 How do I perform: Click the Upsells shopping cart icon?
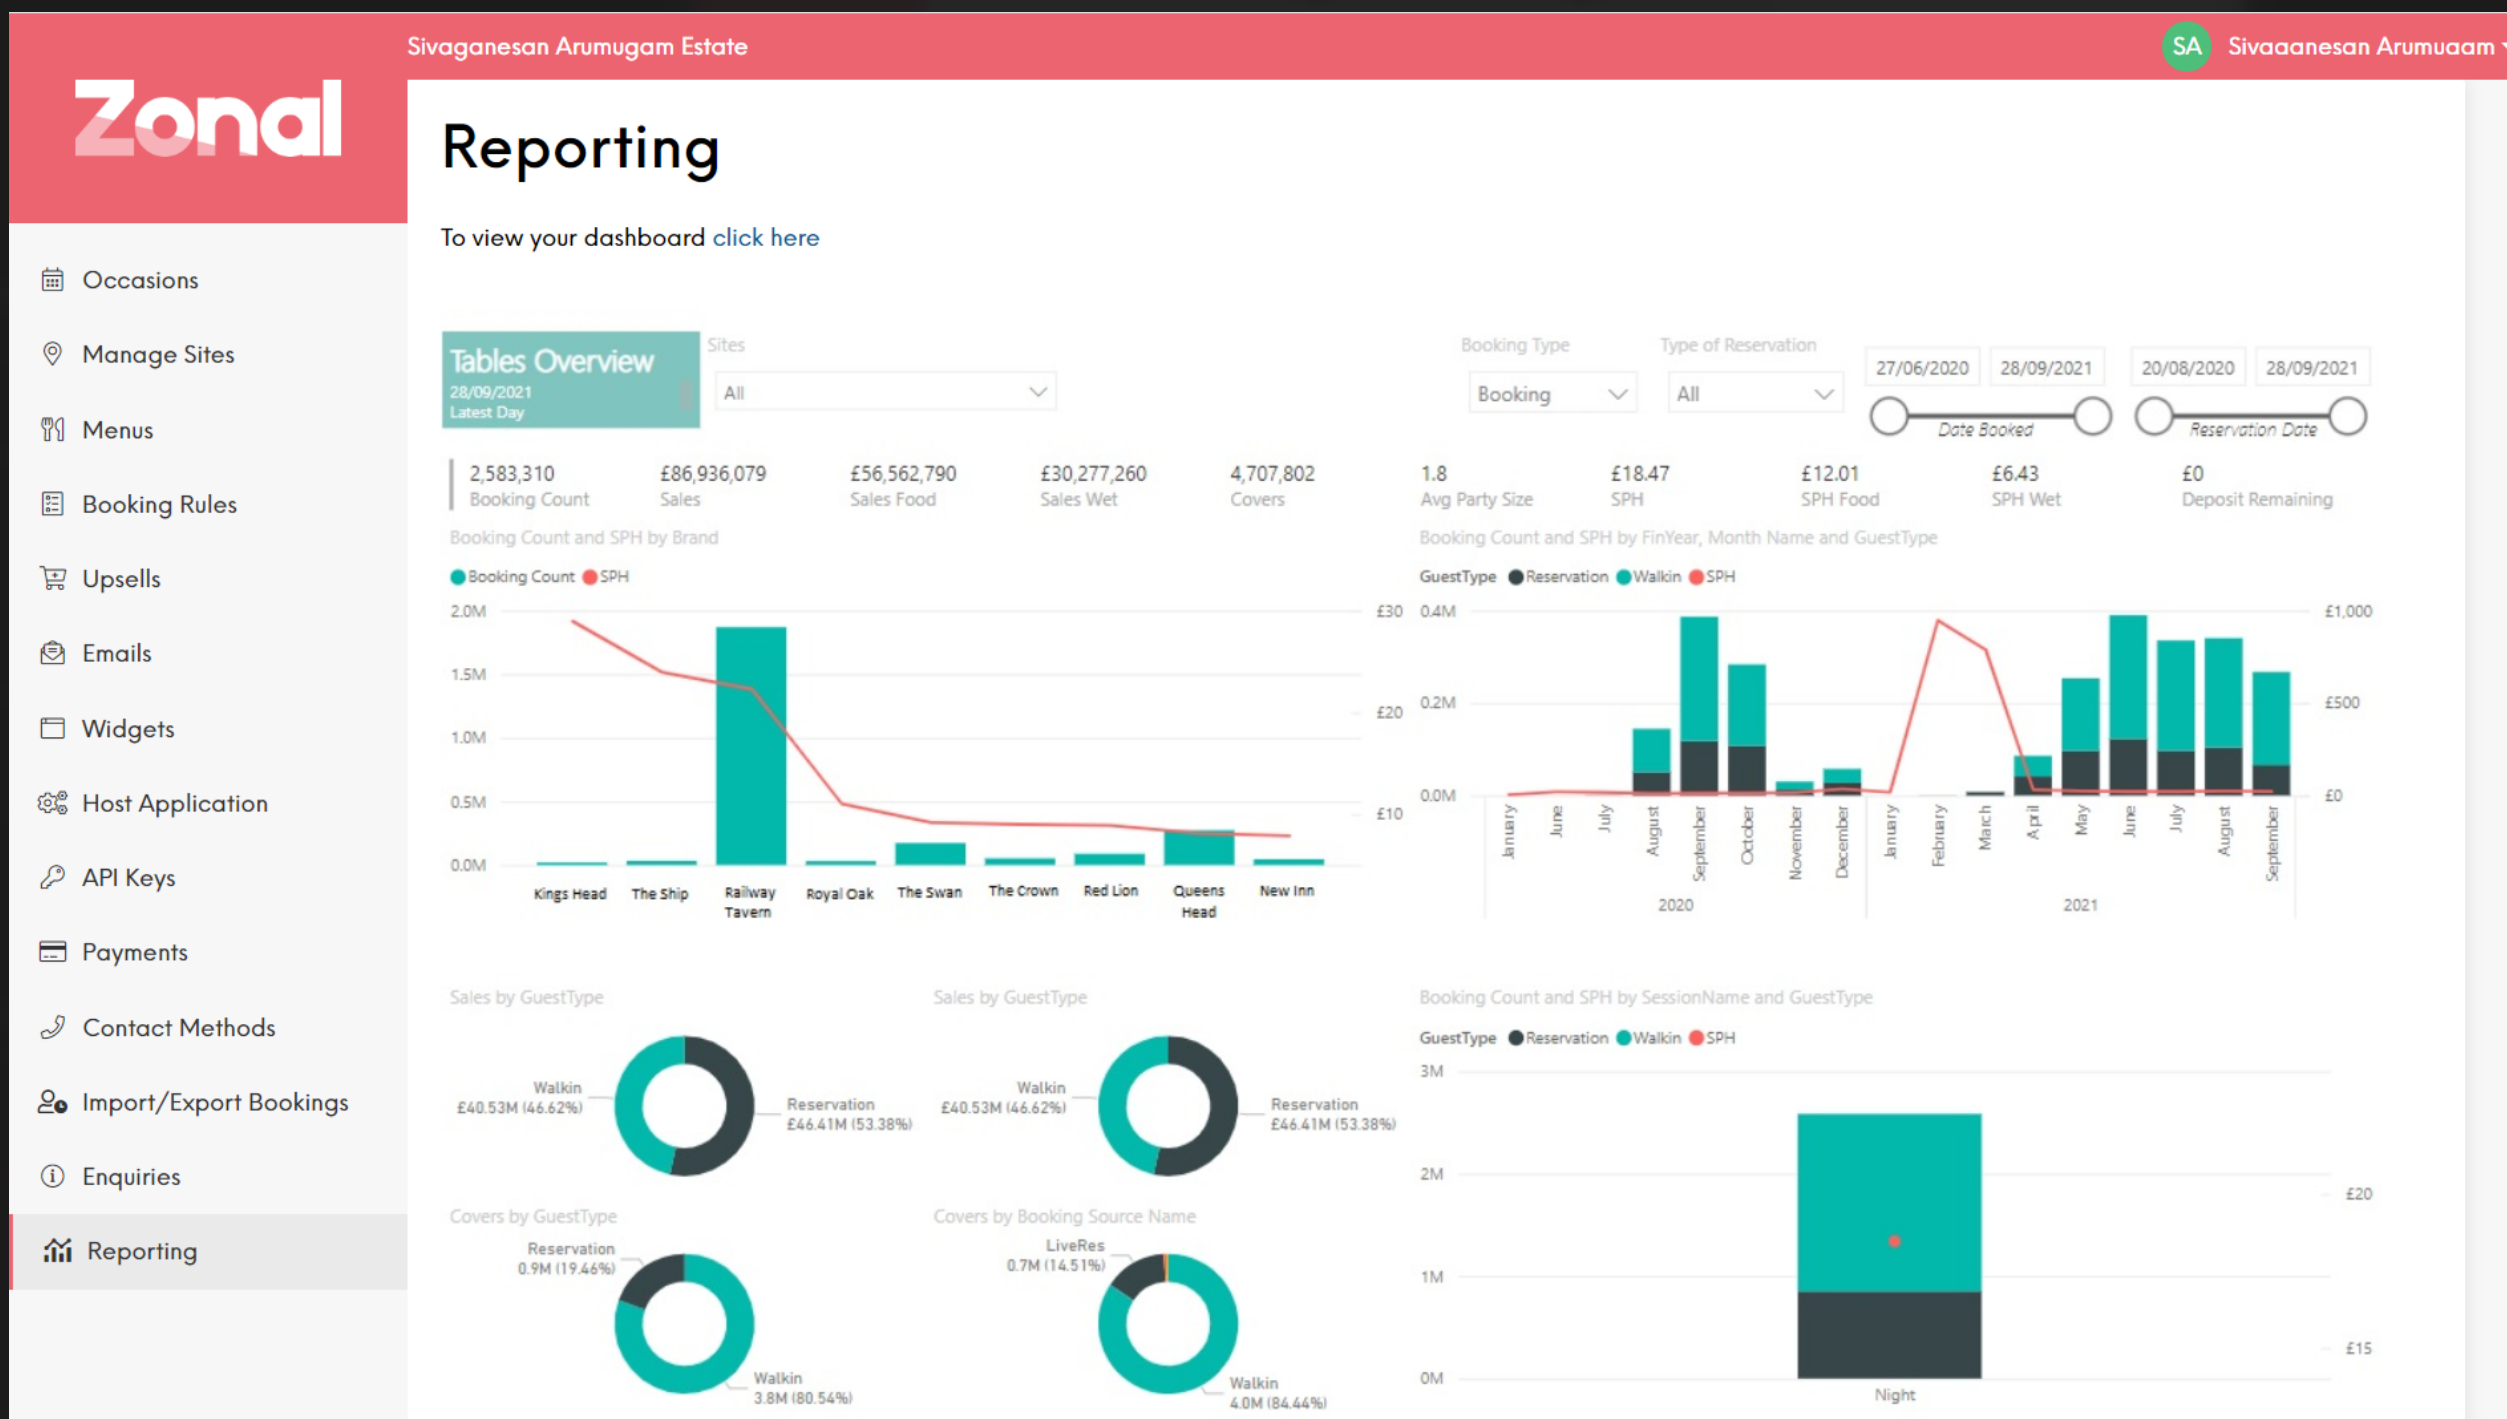click(x=52, y=578)
